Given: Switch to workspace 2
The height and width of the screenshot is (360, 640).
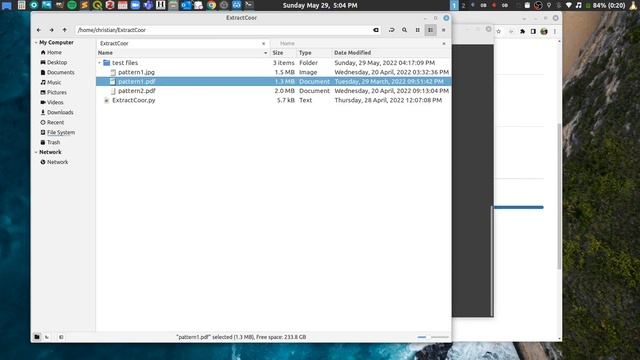Looking at the screenshot, I should (463, 5).
